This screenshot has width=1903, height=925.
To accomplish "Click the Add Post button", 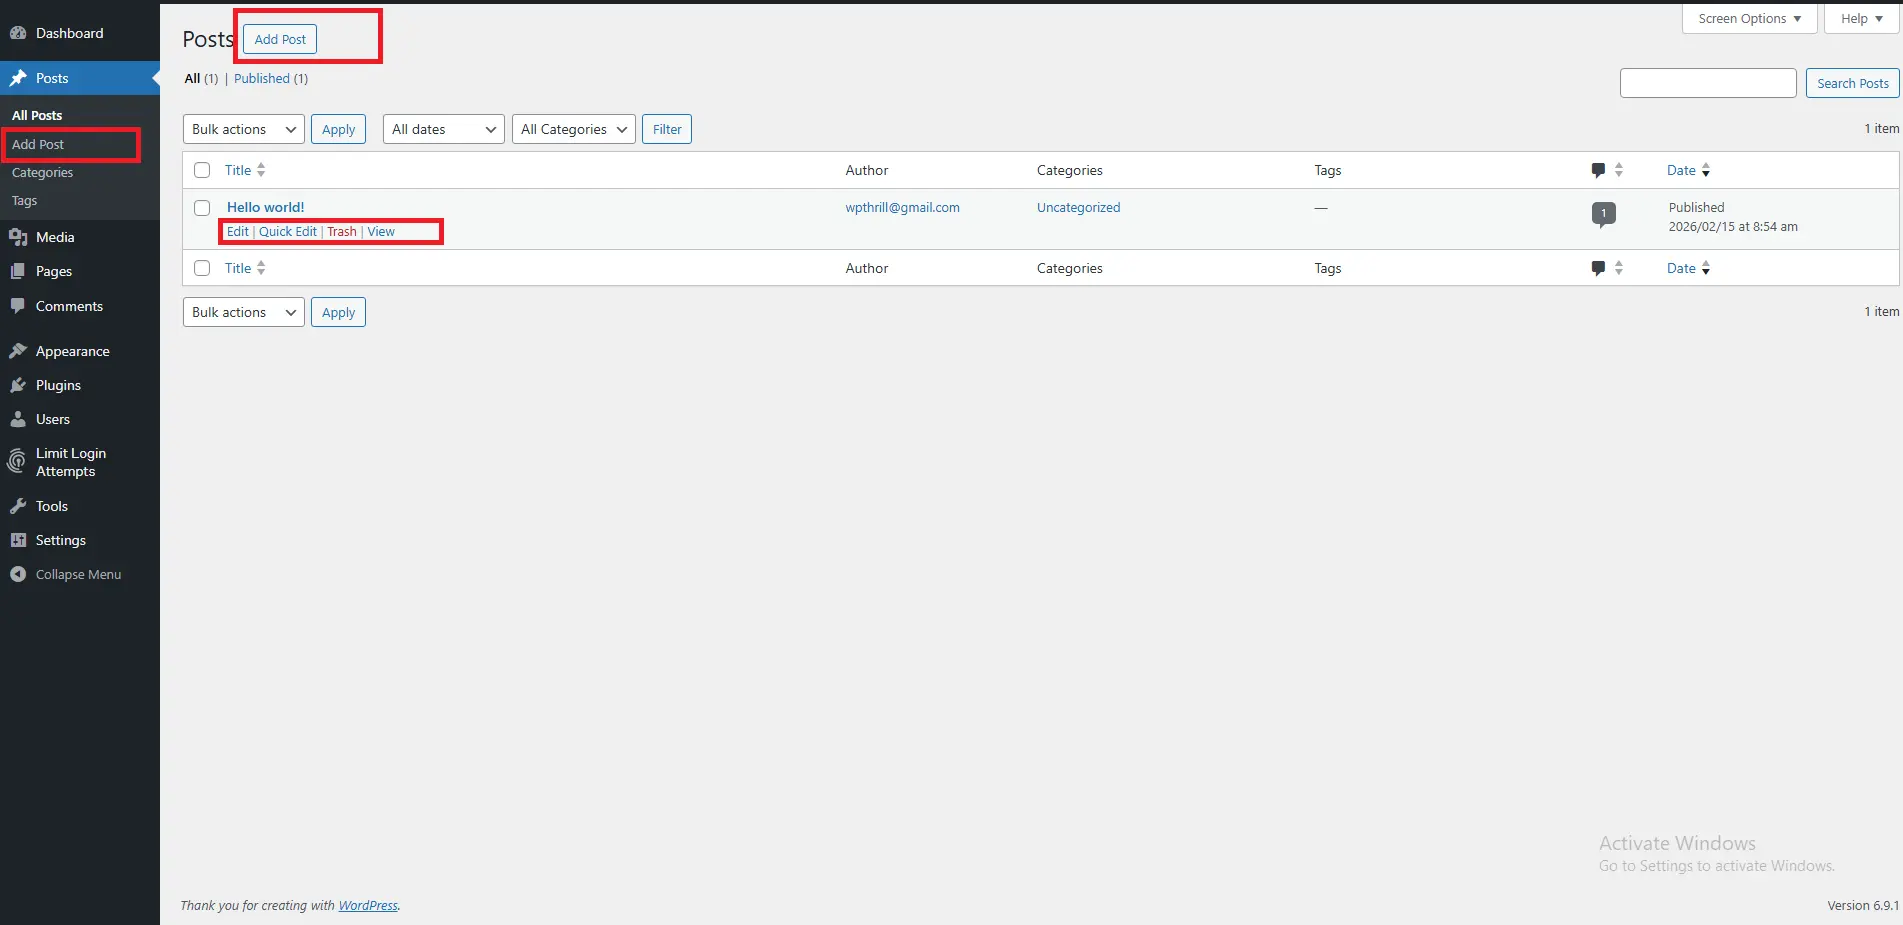I will pyautogui.click(x=278, y=39).
